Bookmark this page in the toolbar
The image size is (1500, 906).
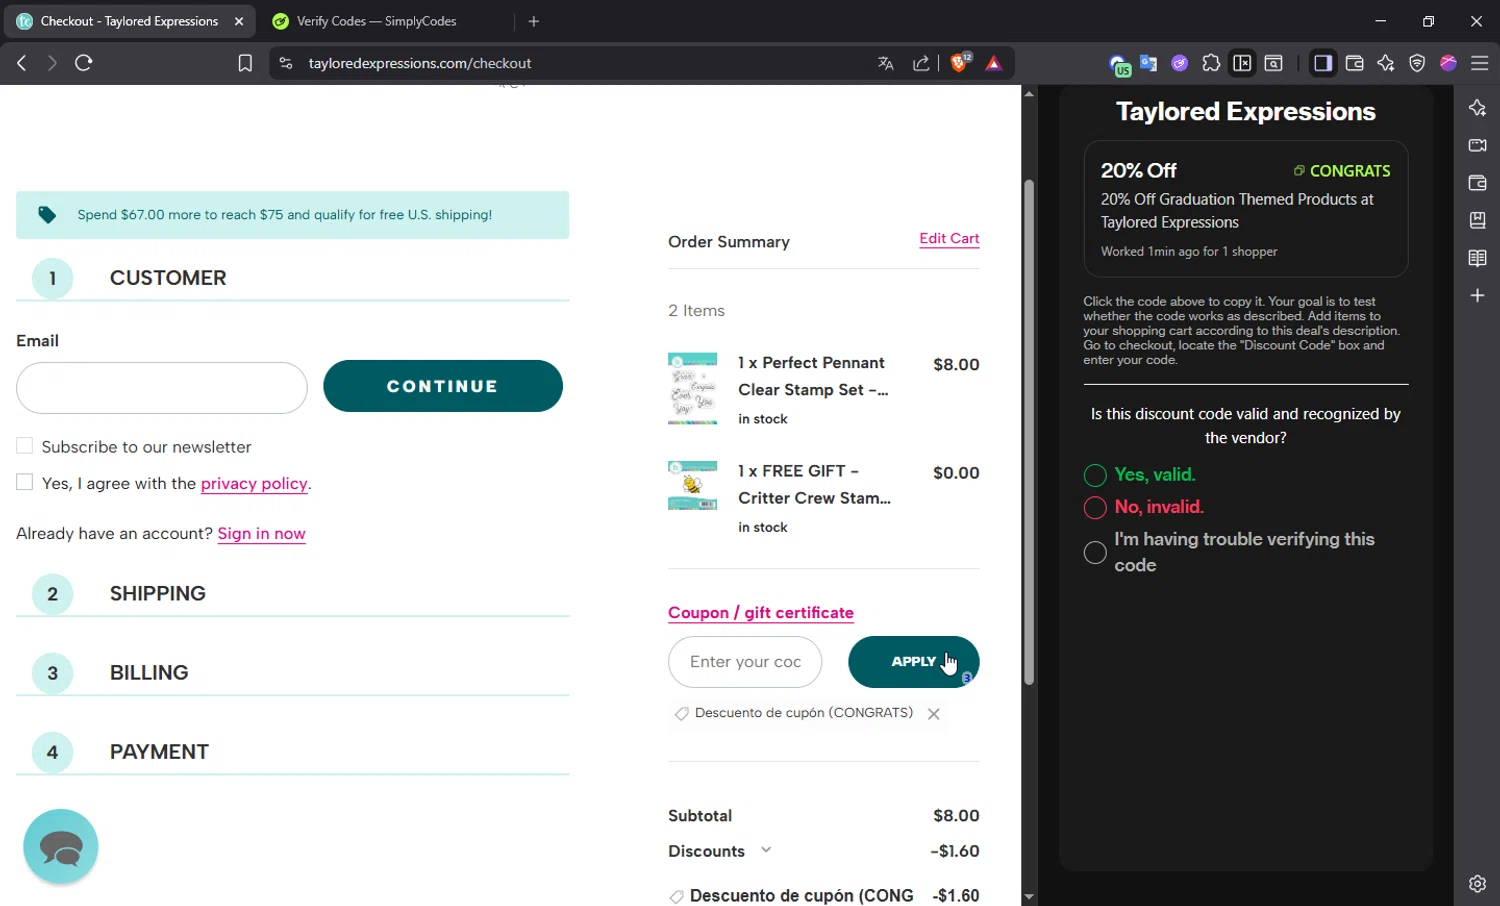point(245,63)
